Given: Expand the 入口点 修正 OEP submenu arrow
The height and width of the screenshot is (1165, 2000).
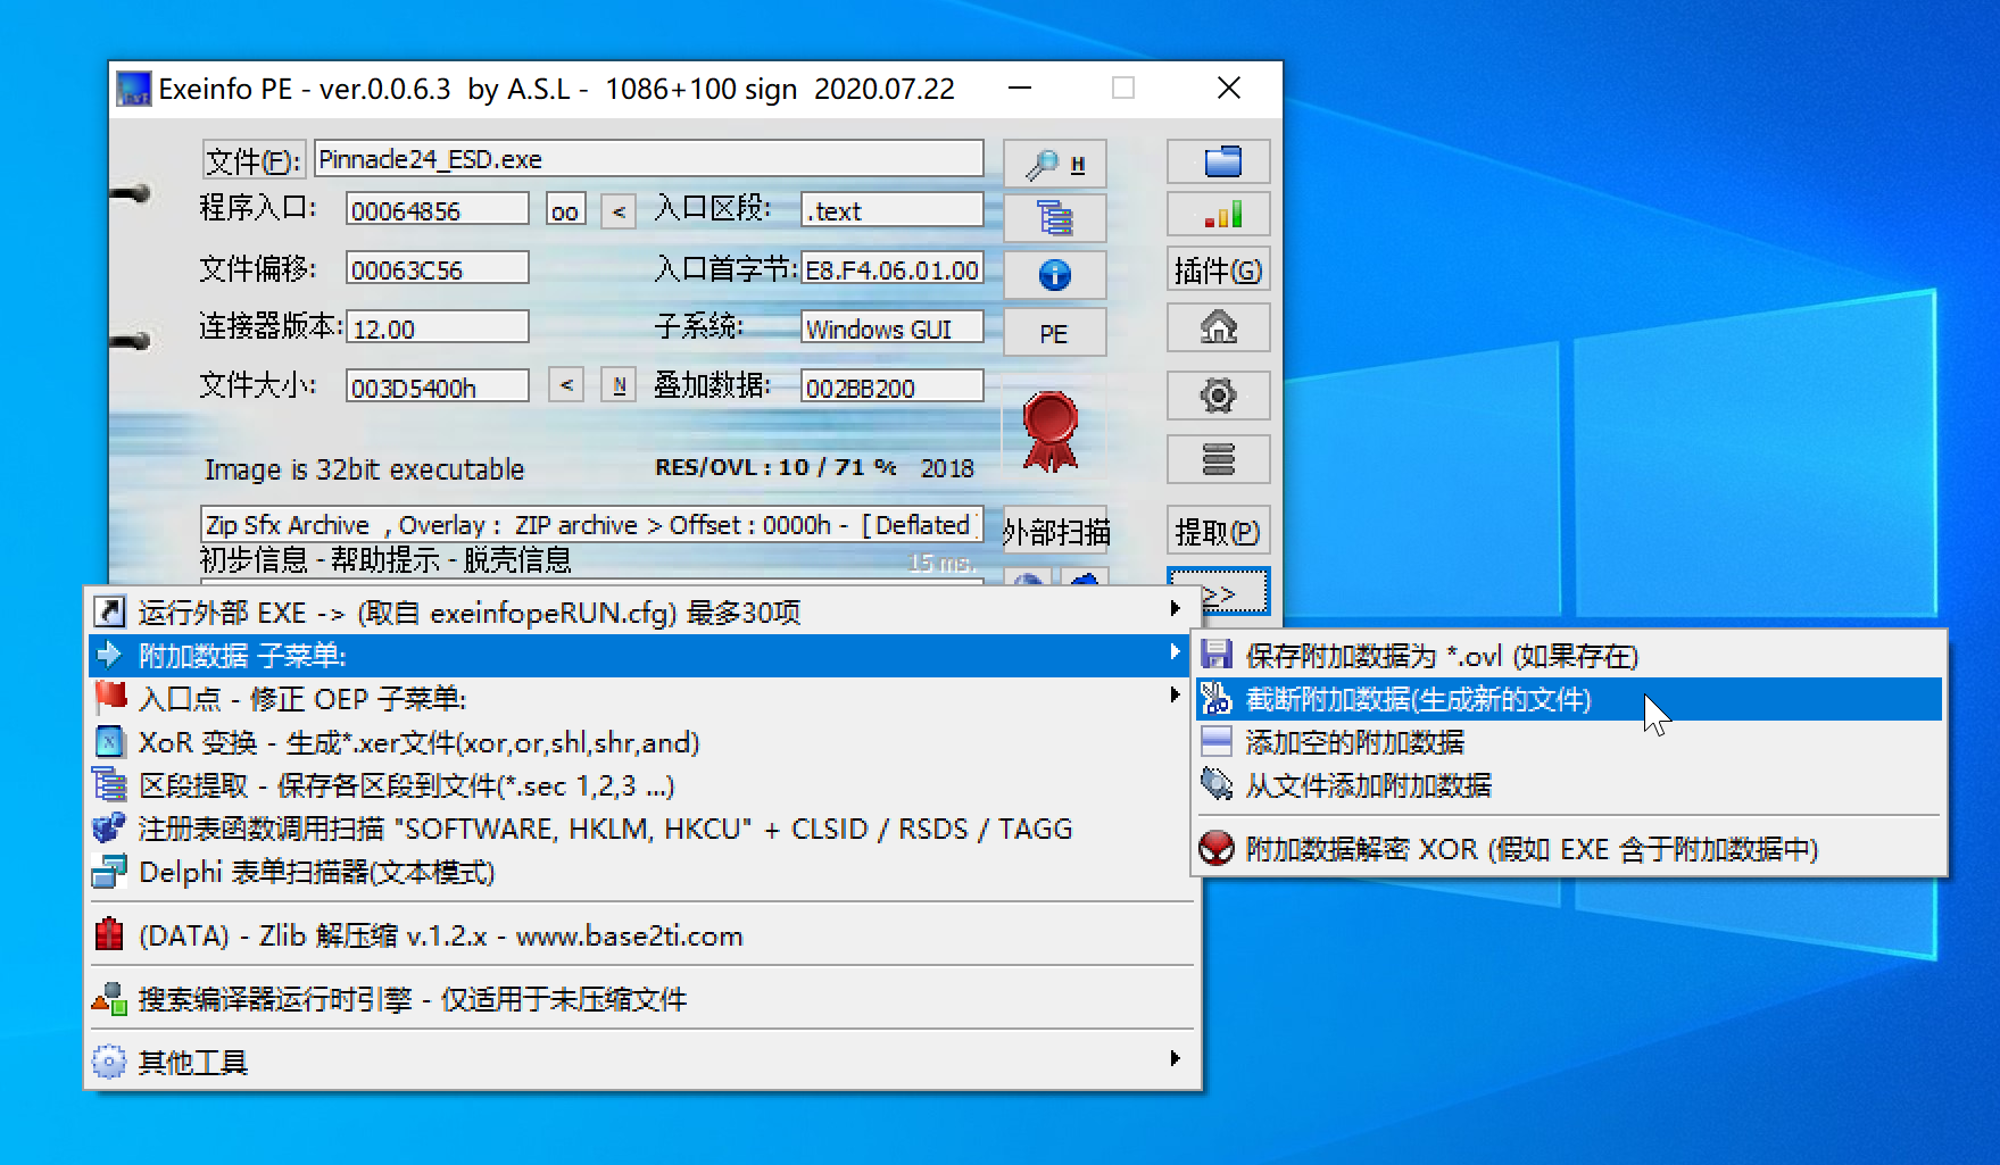Looking at the screenshot, I should click(1175, 695).
